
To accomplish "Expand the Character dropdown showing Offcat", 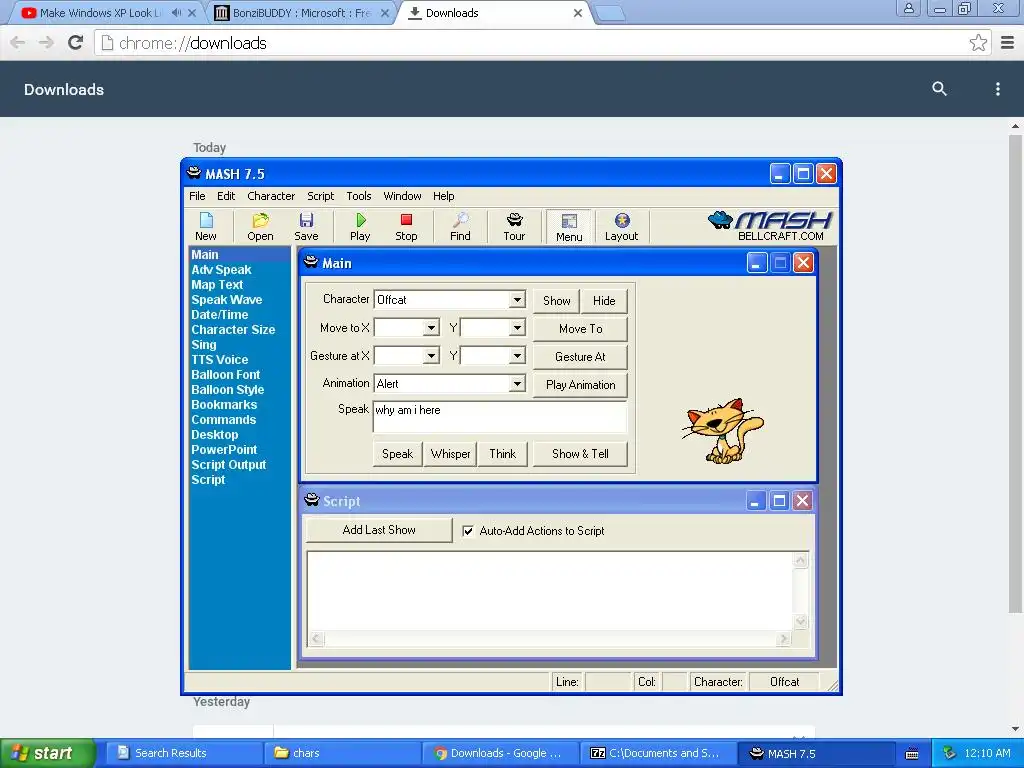I will (x=517, y=300).
